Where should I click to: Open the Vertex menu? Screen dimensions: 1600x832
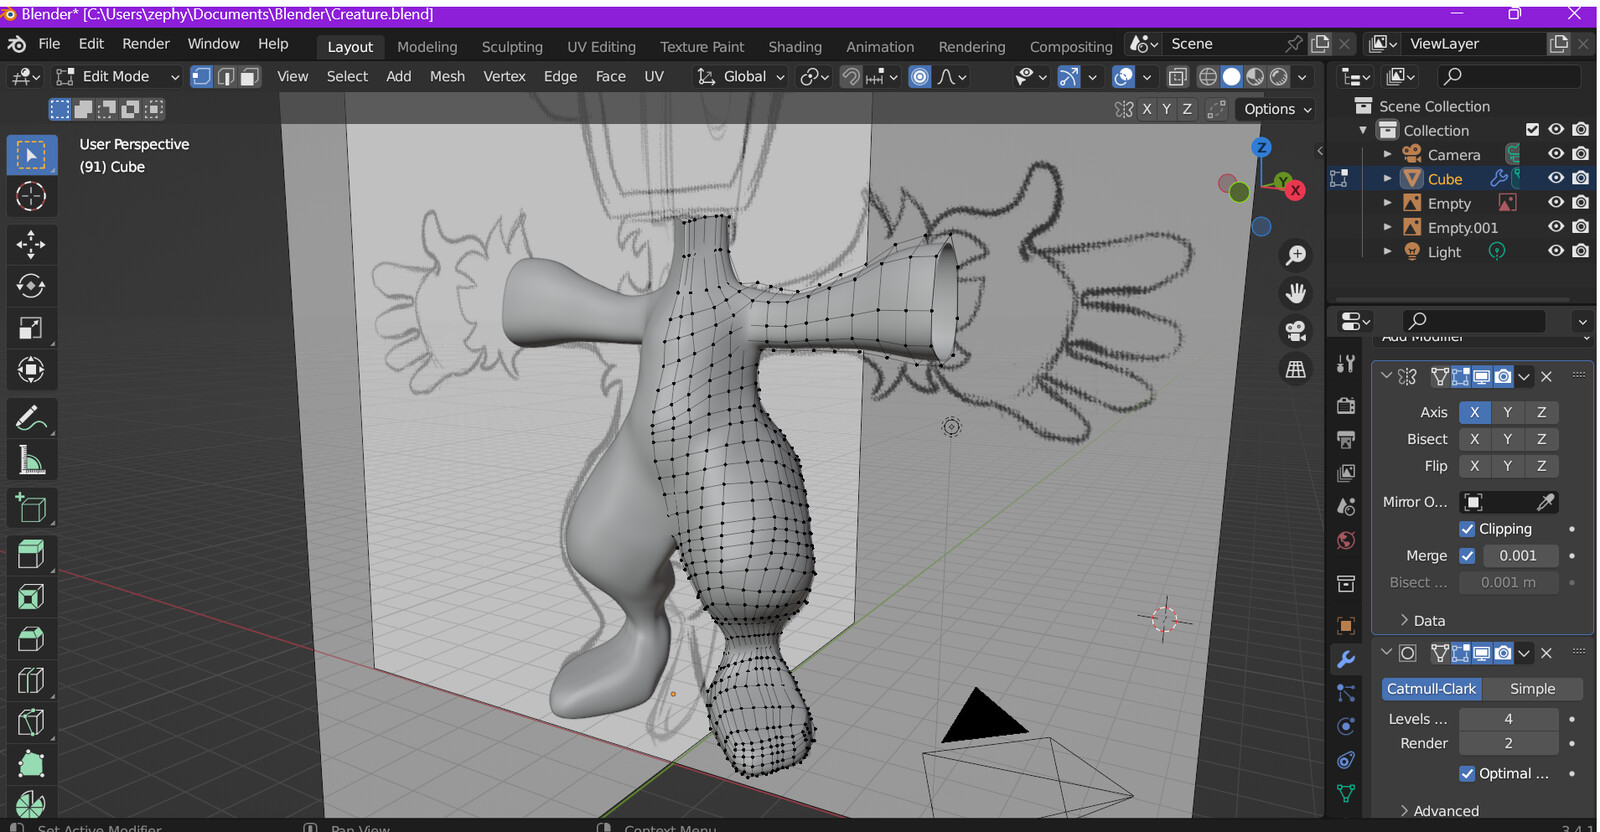pos(504,76)
